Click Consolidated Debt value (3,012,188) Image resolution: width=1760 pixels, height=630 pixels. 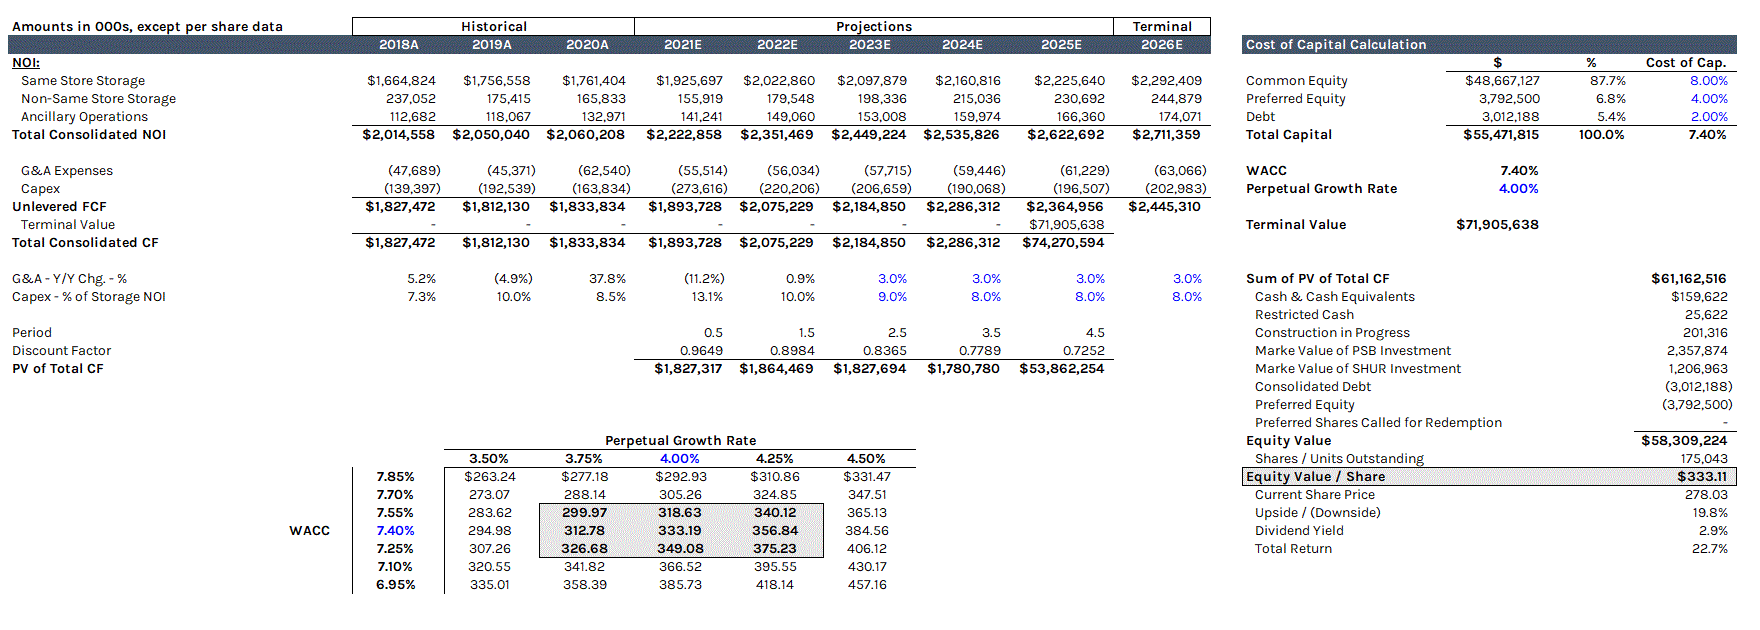tap(1698, 387)
